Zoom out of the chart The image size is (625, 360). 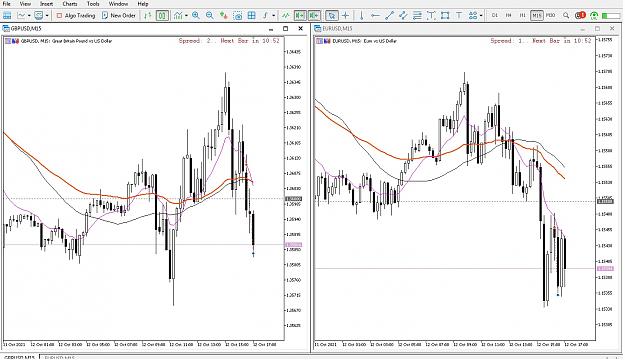coord(210,16)
